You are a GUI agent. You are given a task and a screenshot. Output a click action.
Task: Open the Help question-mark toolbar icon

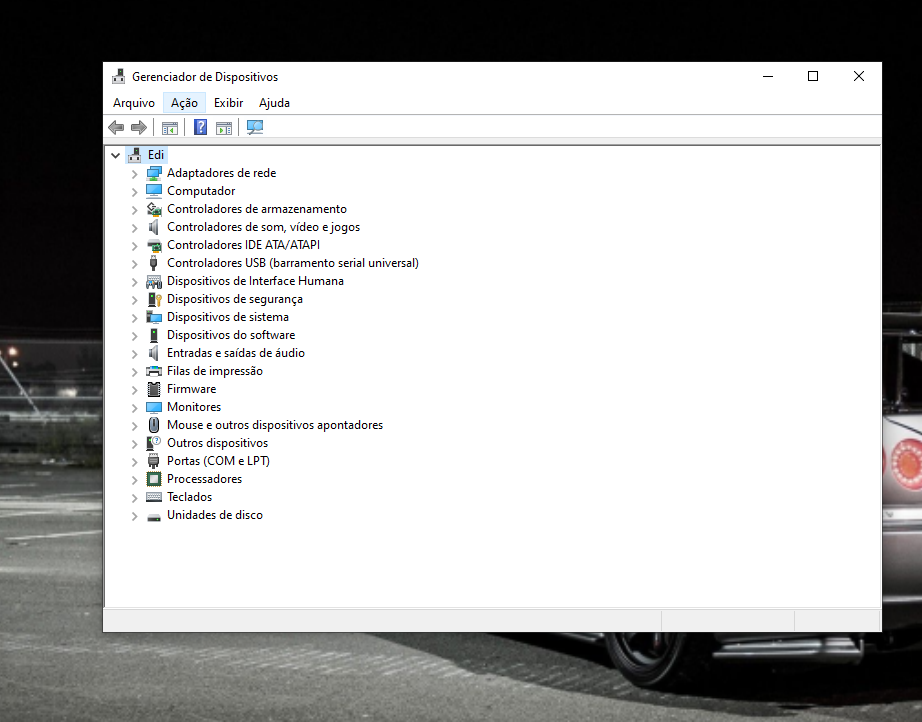201,127
